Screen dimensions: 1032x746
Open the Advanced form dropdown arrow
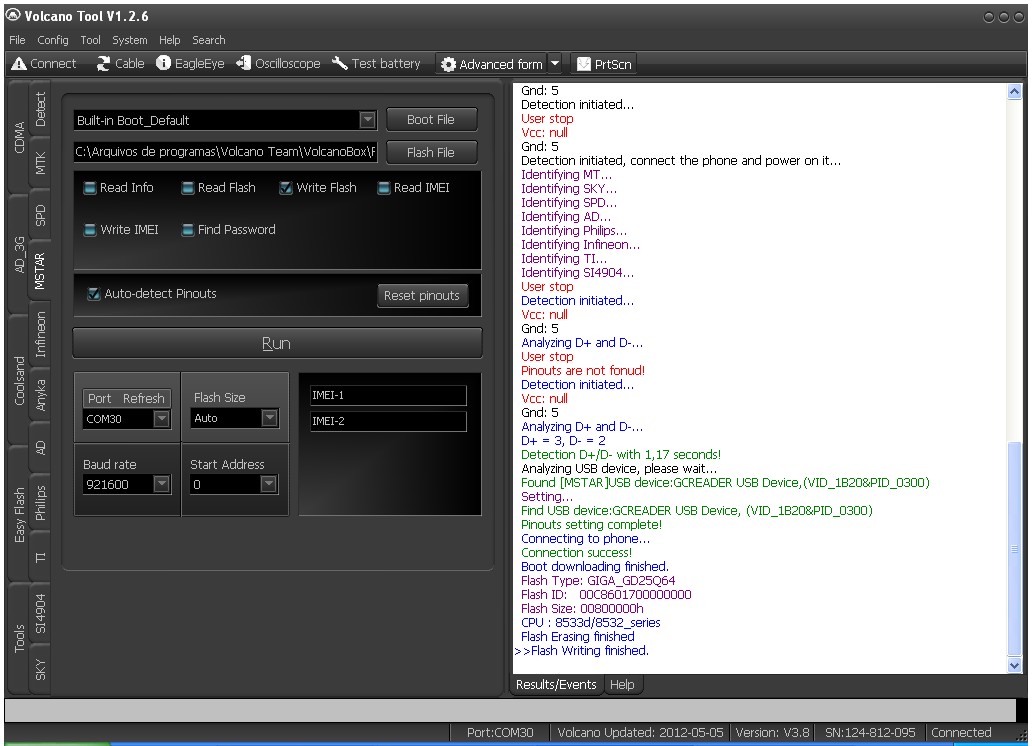[x=555, y=64]
